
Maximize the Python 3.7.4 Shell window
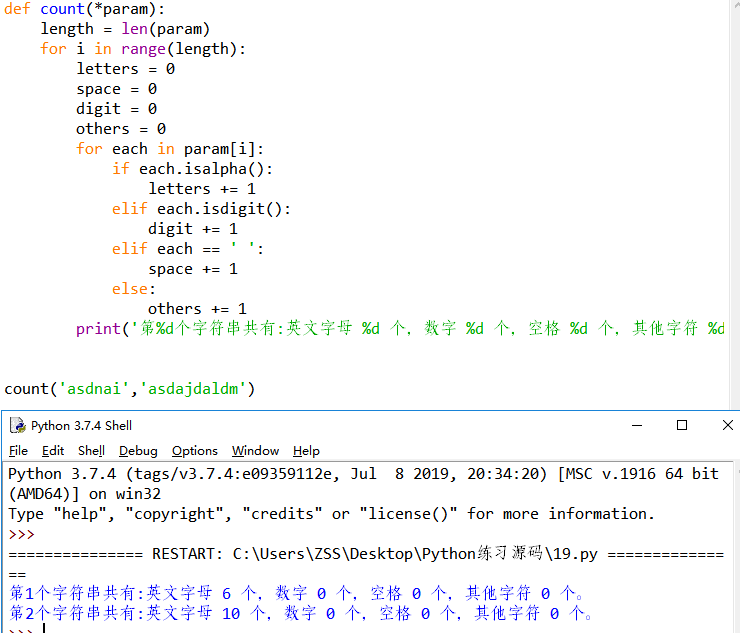click(682, 425)
